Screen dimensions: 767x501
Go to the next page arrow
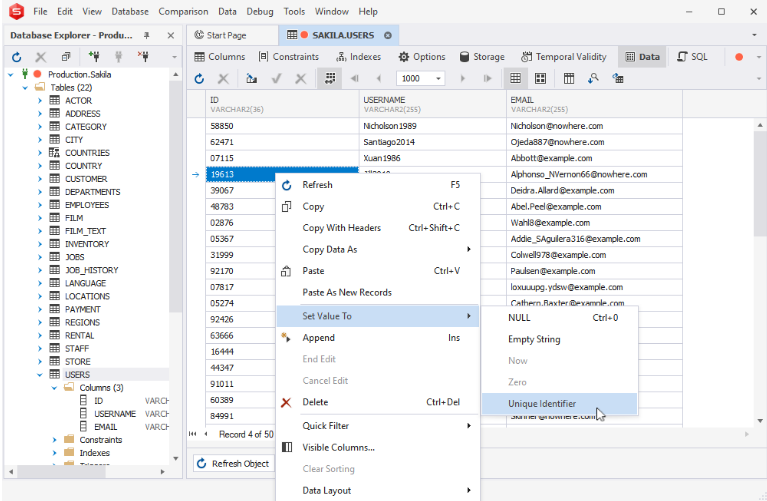tap(462, 78)
